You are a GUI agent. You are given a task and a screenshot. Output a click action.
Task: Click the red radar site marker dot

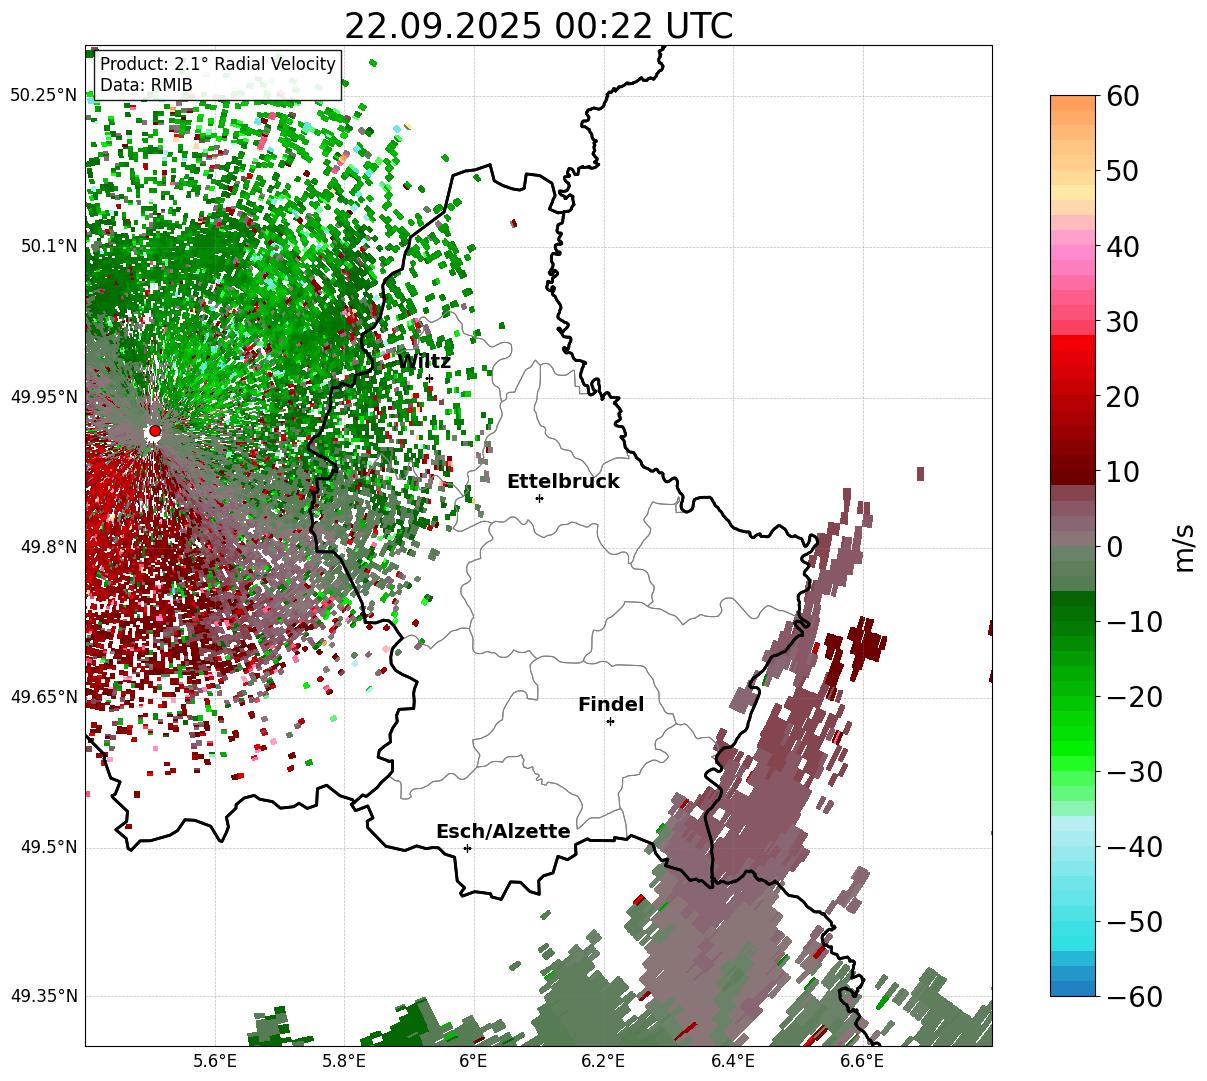pyautogui.click(x=155, y=431)
